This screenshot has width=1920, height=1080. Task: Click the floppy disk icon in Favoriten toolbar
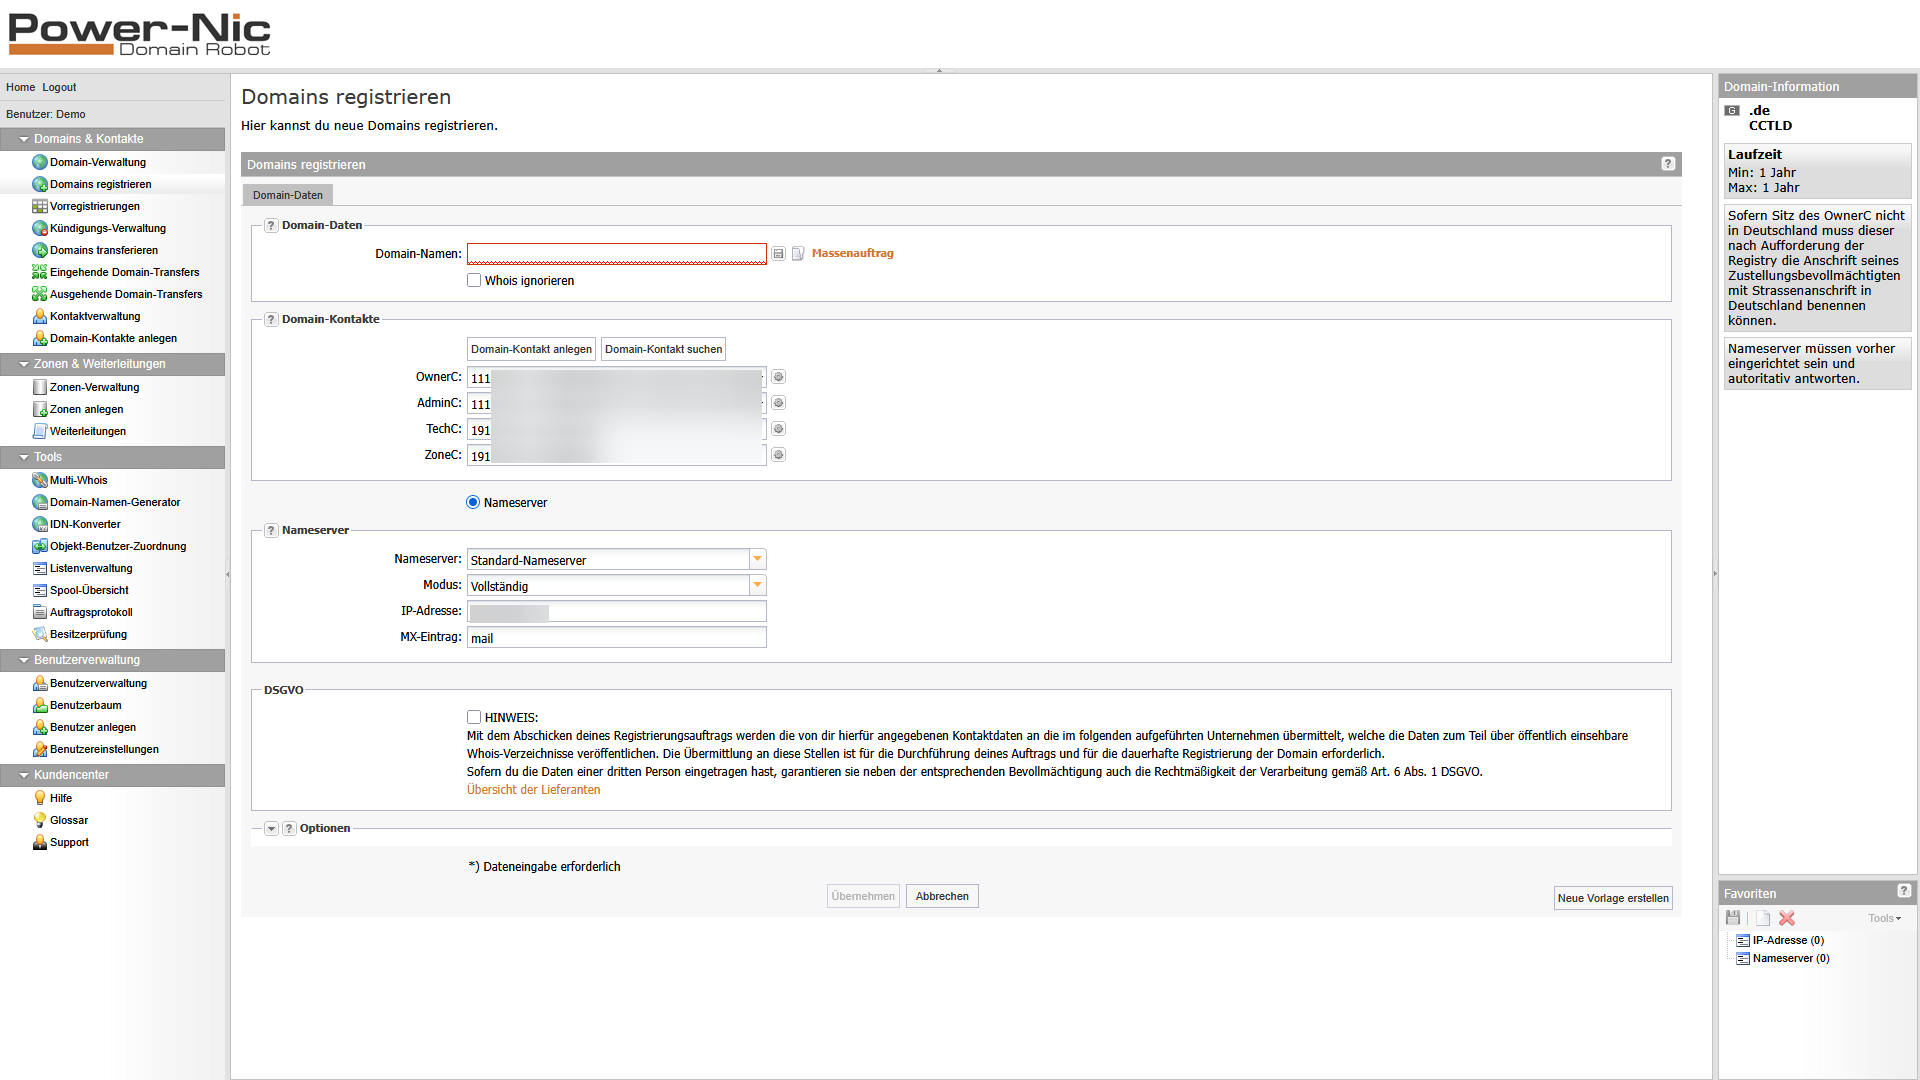(x=1733, y=918)
